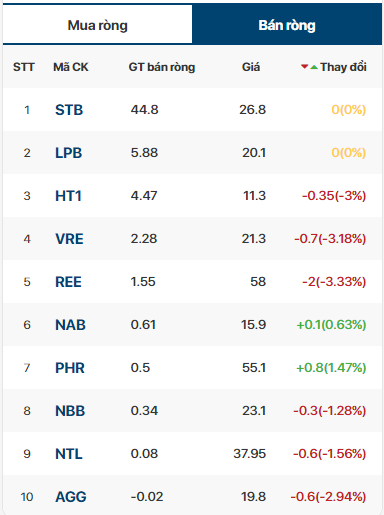
Task: Click the Giá column header
Action: tap(251, 67)
